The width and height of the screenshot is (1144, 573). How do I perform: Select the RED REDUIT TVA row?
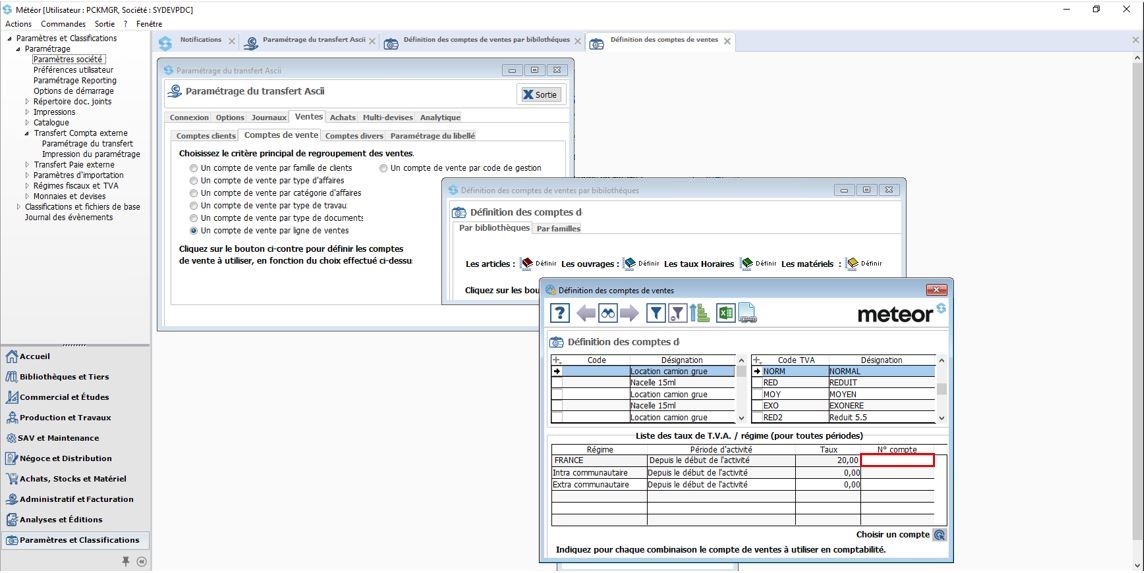coord(843,382)
